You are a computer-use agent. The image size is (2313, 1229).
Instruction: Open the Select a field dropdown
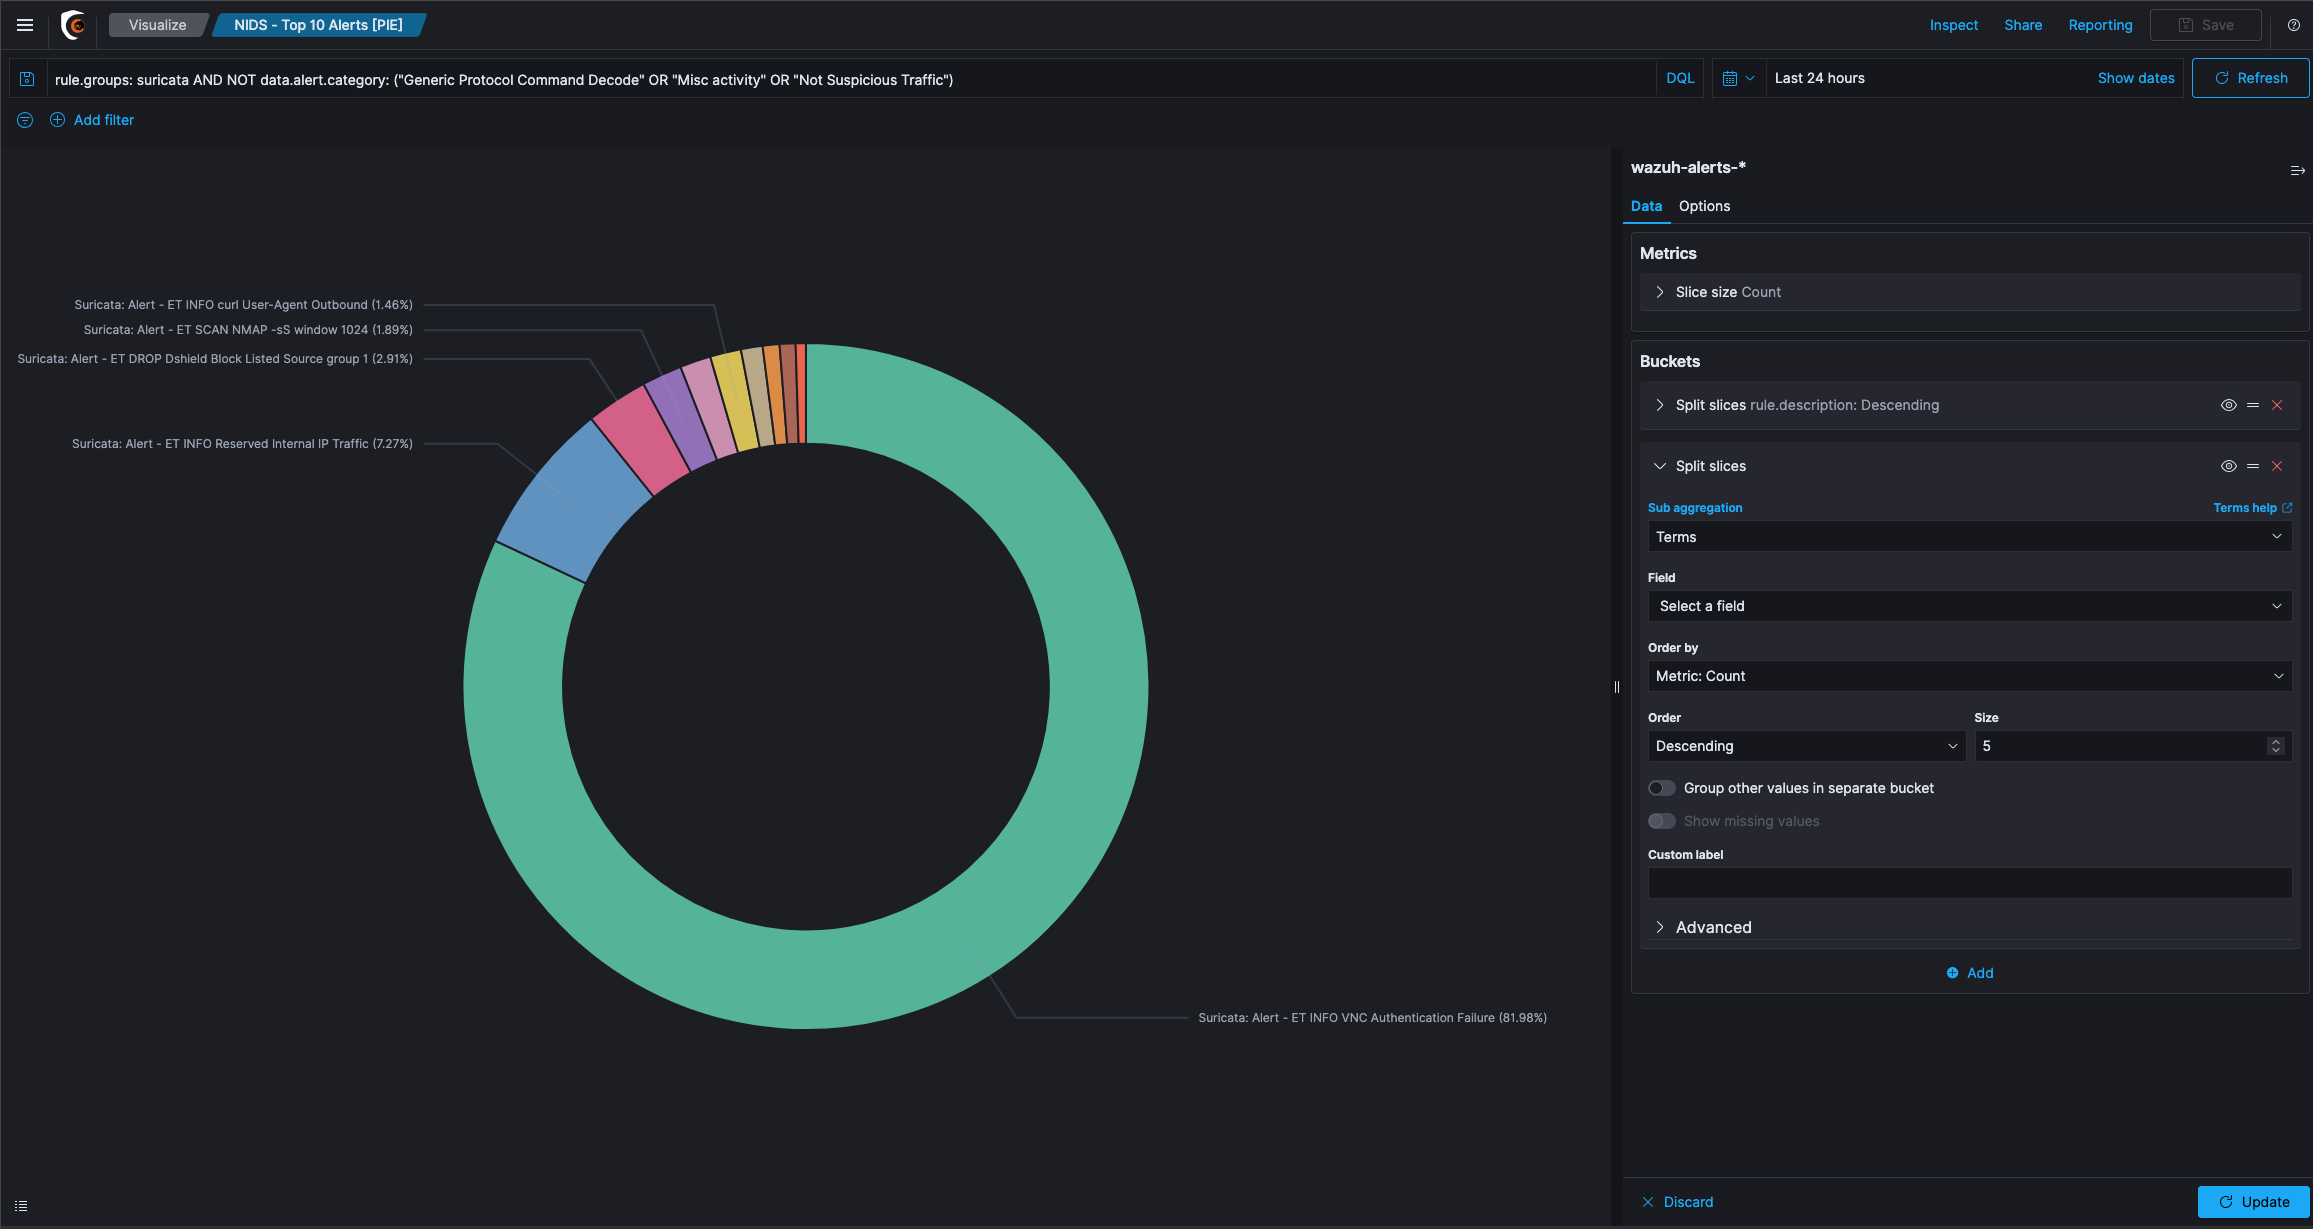tap(1968, 606)
